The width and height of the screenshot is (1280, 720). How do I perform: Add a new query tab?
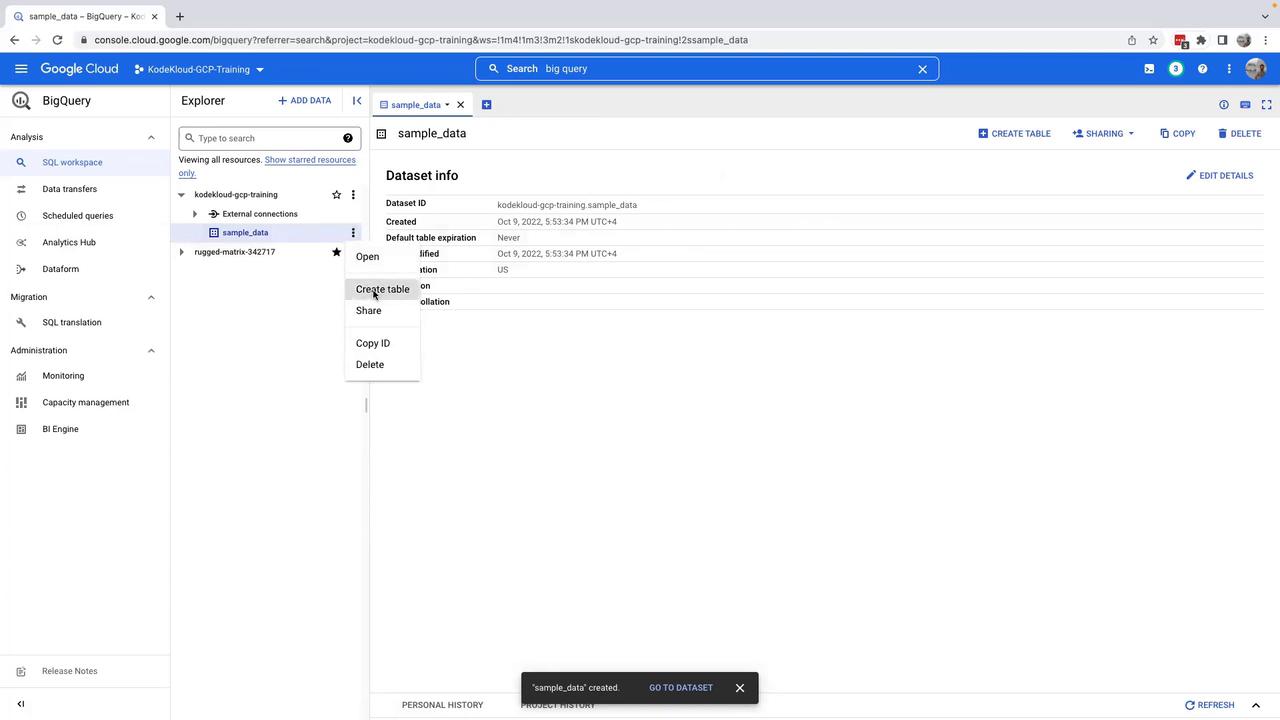pyautogui.click(x=487, y=105)
